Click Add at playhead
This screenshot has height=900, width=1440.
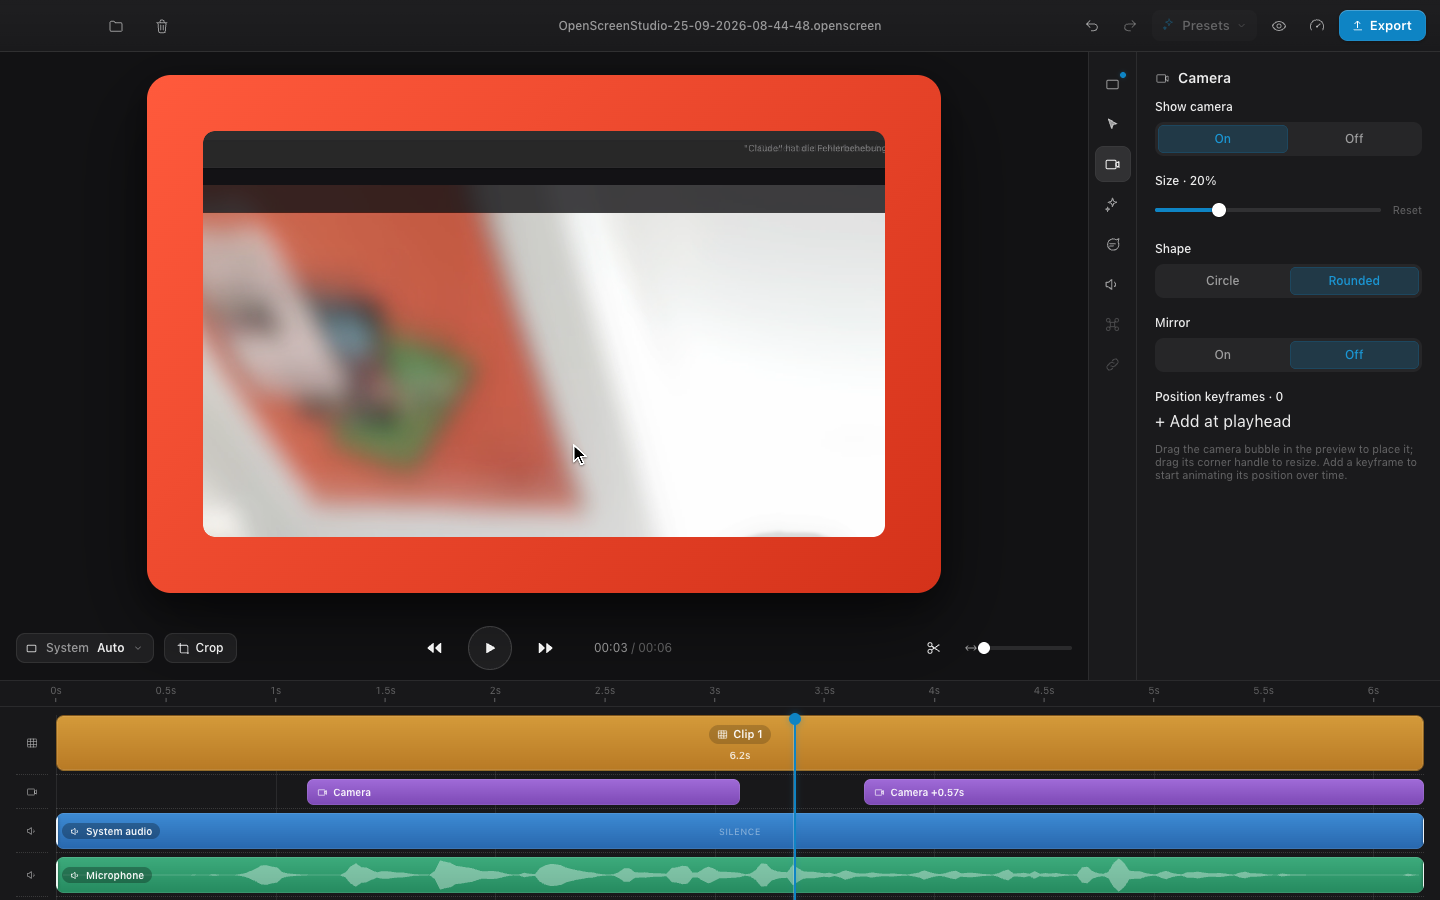1223,422
